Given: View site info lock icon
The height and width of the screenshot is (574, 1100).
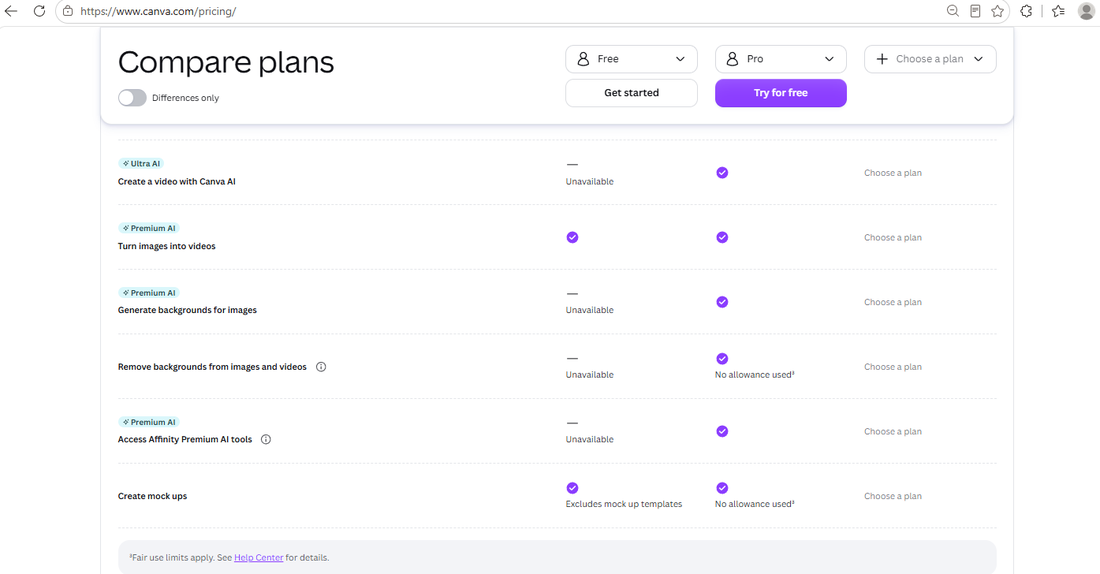Looking at the screenshot, I should point(67,11).
